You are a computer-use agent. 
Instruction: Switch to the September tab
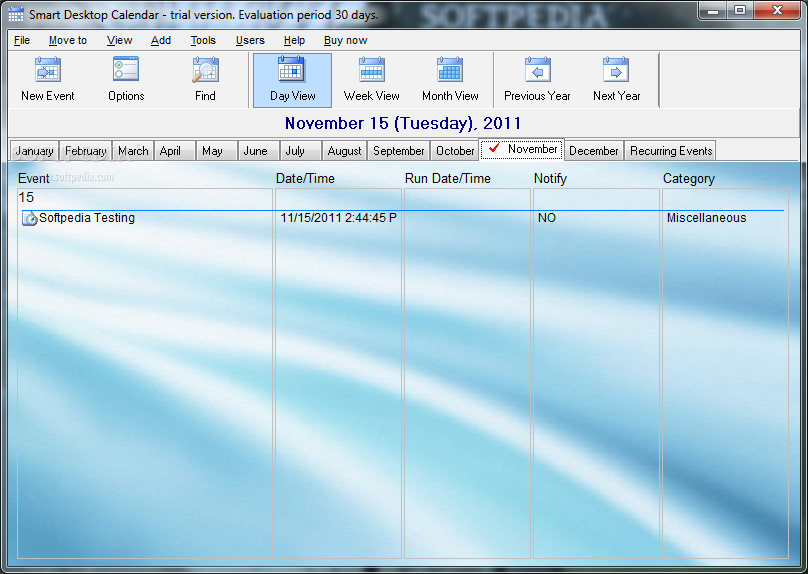pos(398,151)
